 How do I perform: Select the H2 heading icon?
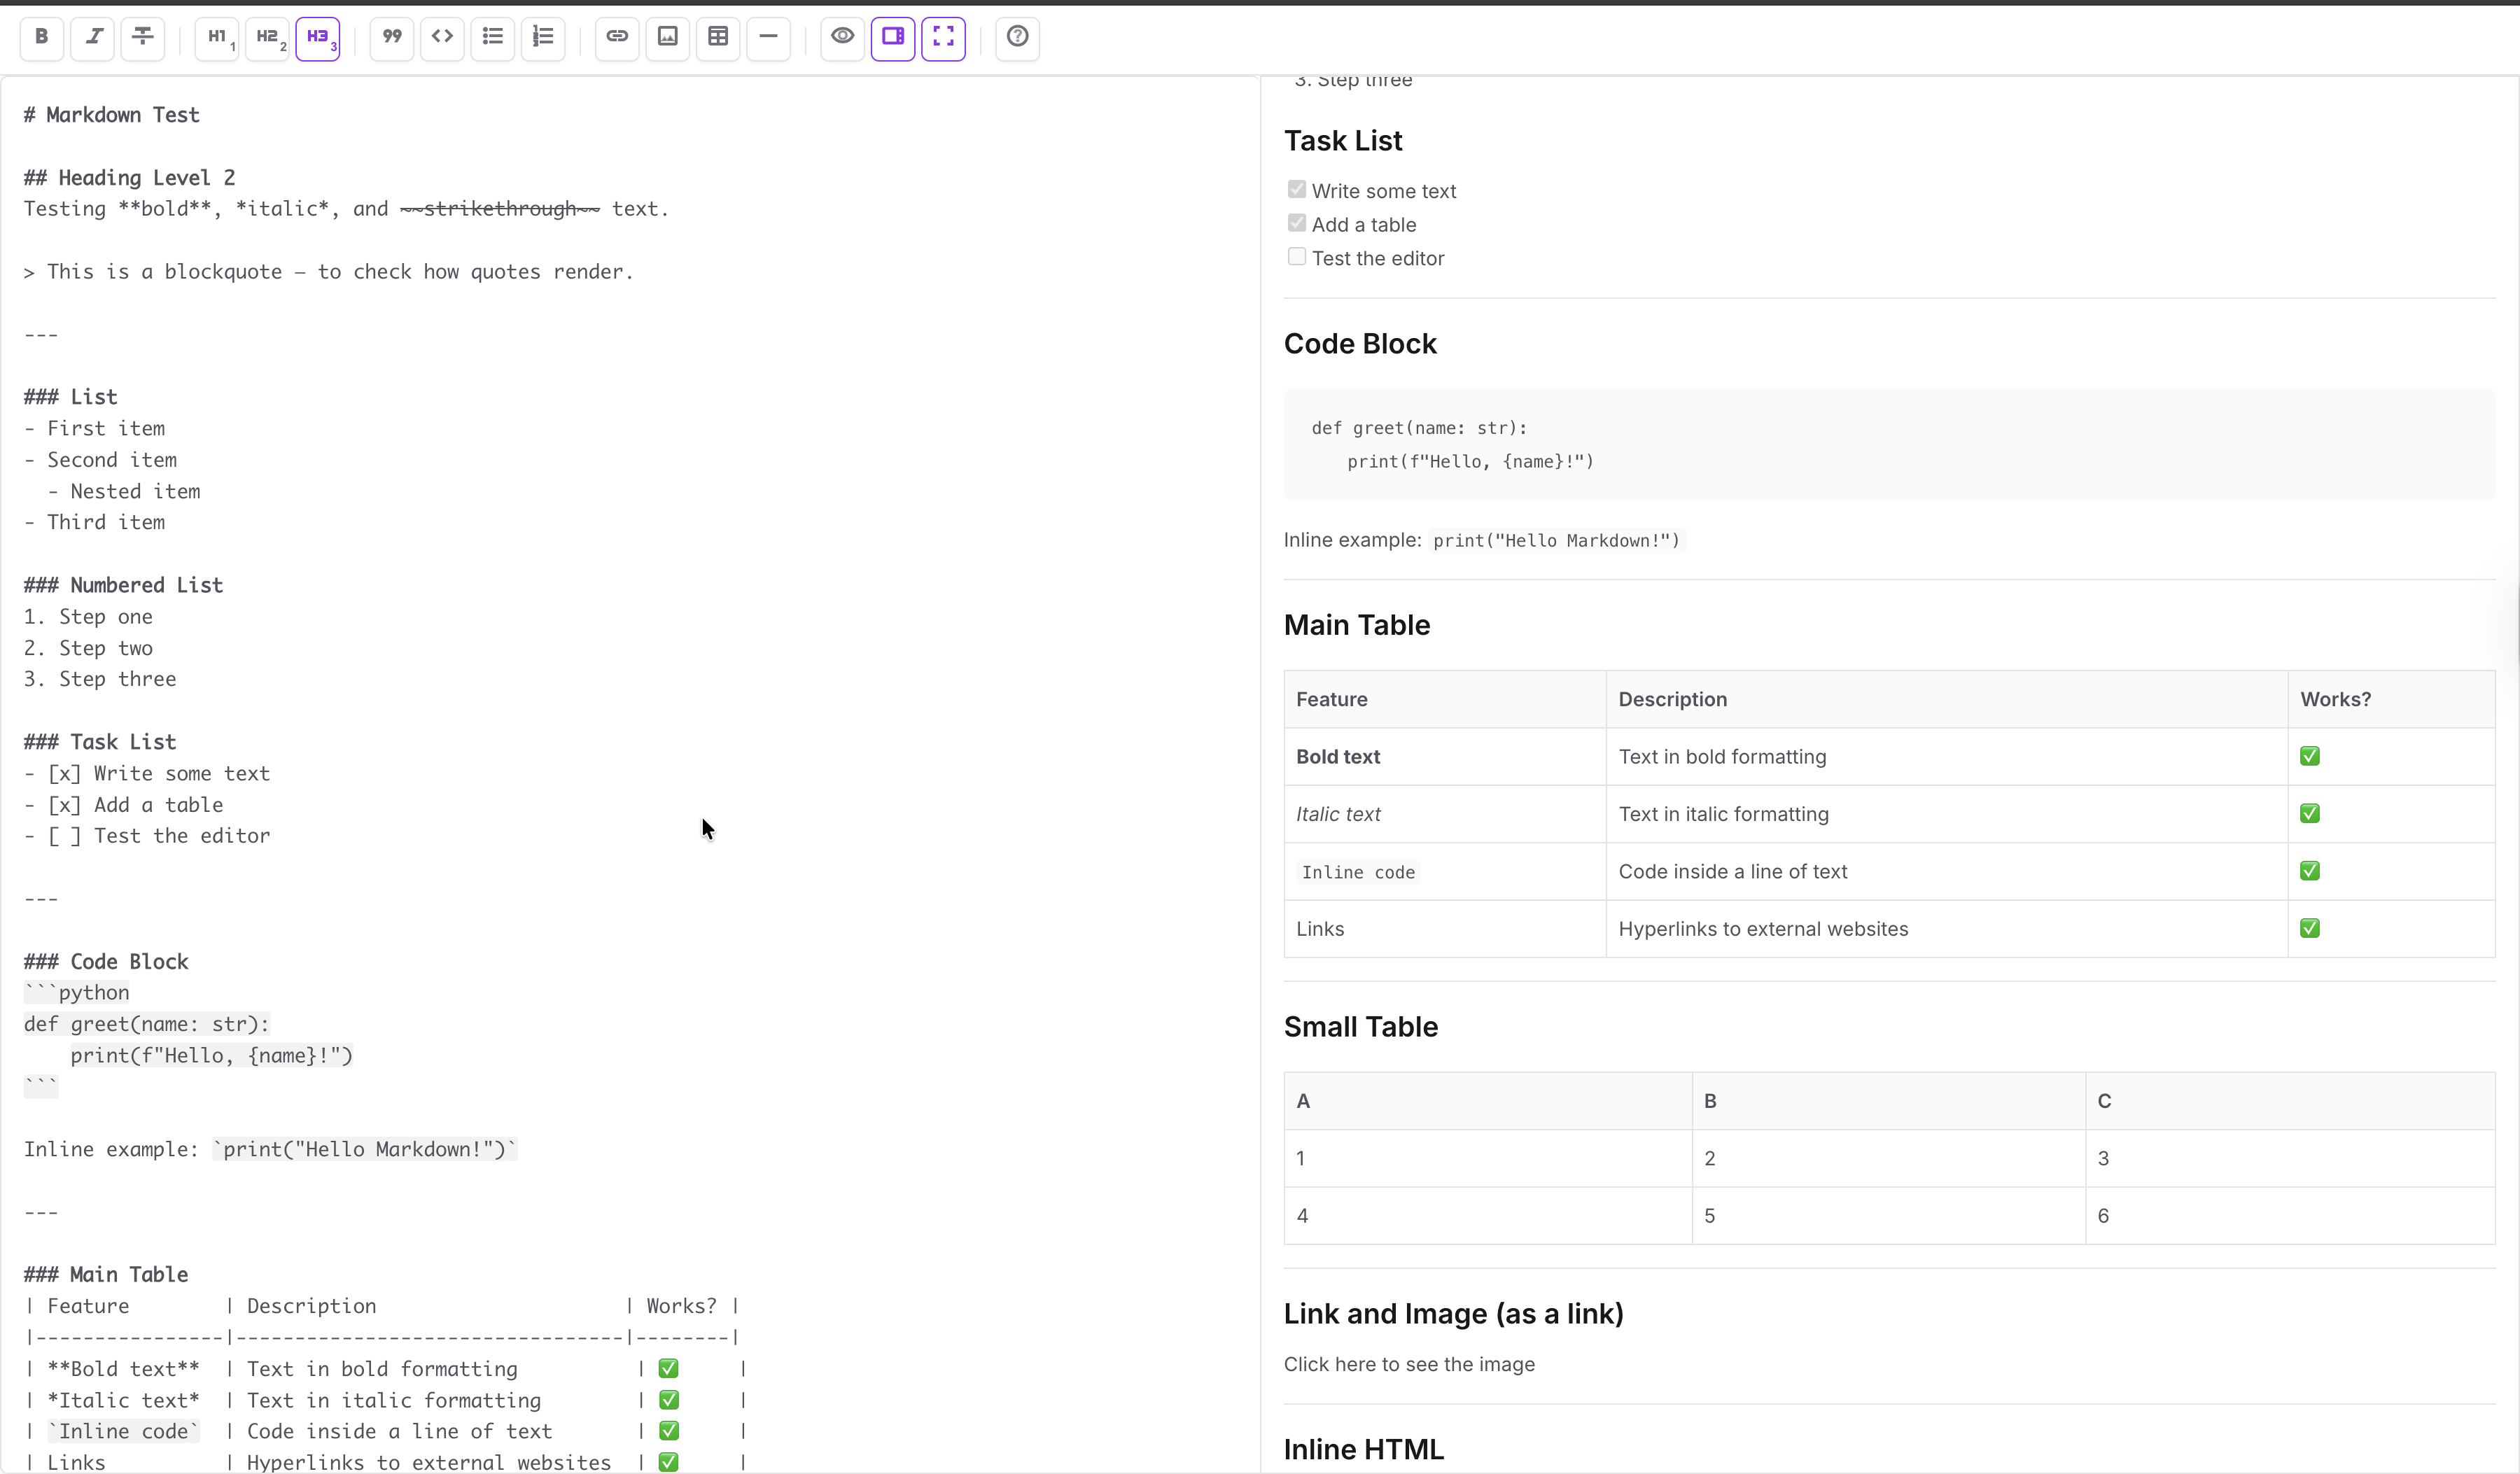(268, 38)
